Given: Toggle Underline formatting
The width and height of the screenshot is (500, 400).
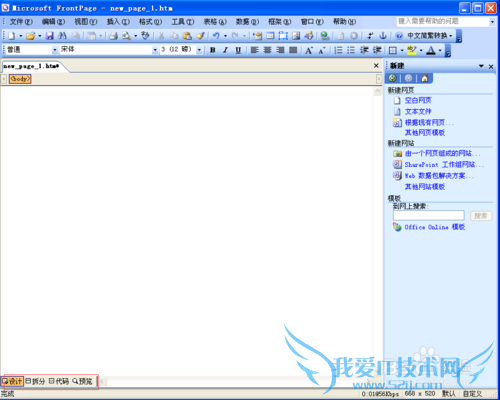Looking at the screenshot, I should pos(238,50).
